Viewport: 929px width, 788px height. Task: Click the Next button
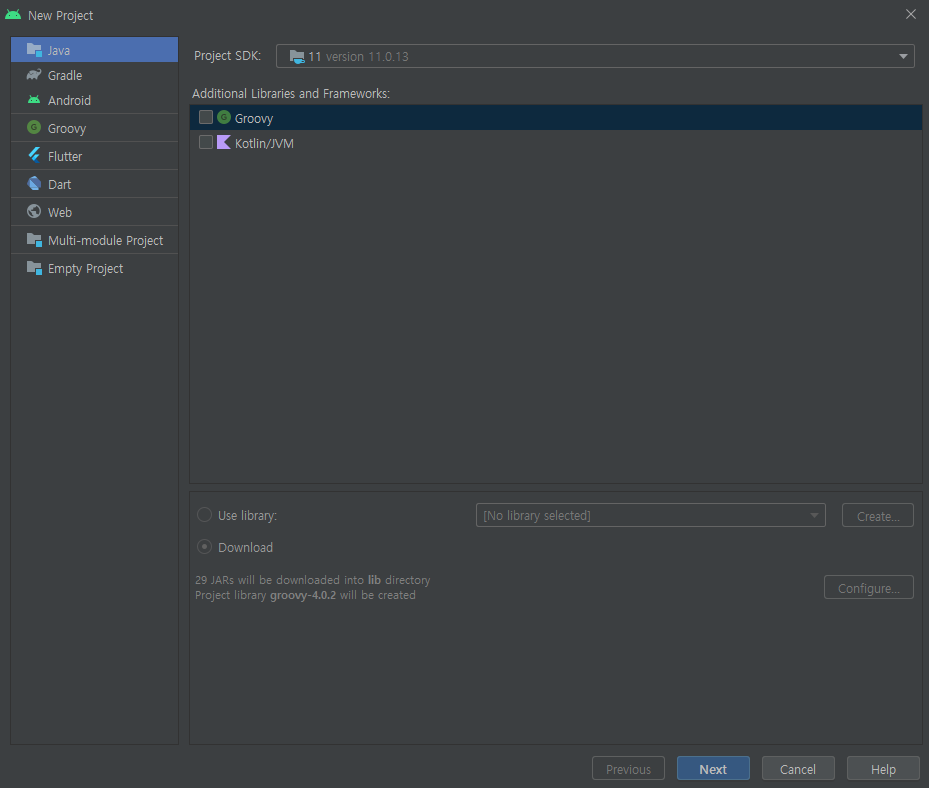coord(713,768)
